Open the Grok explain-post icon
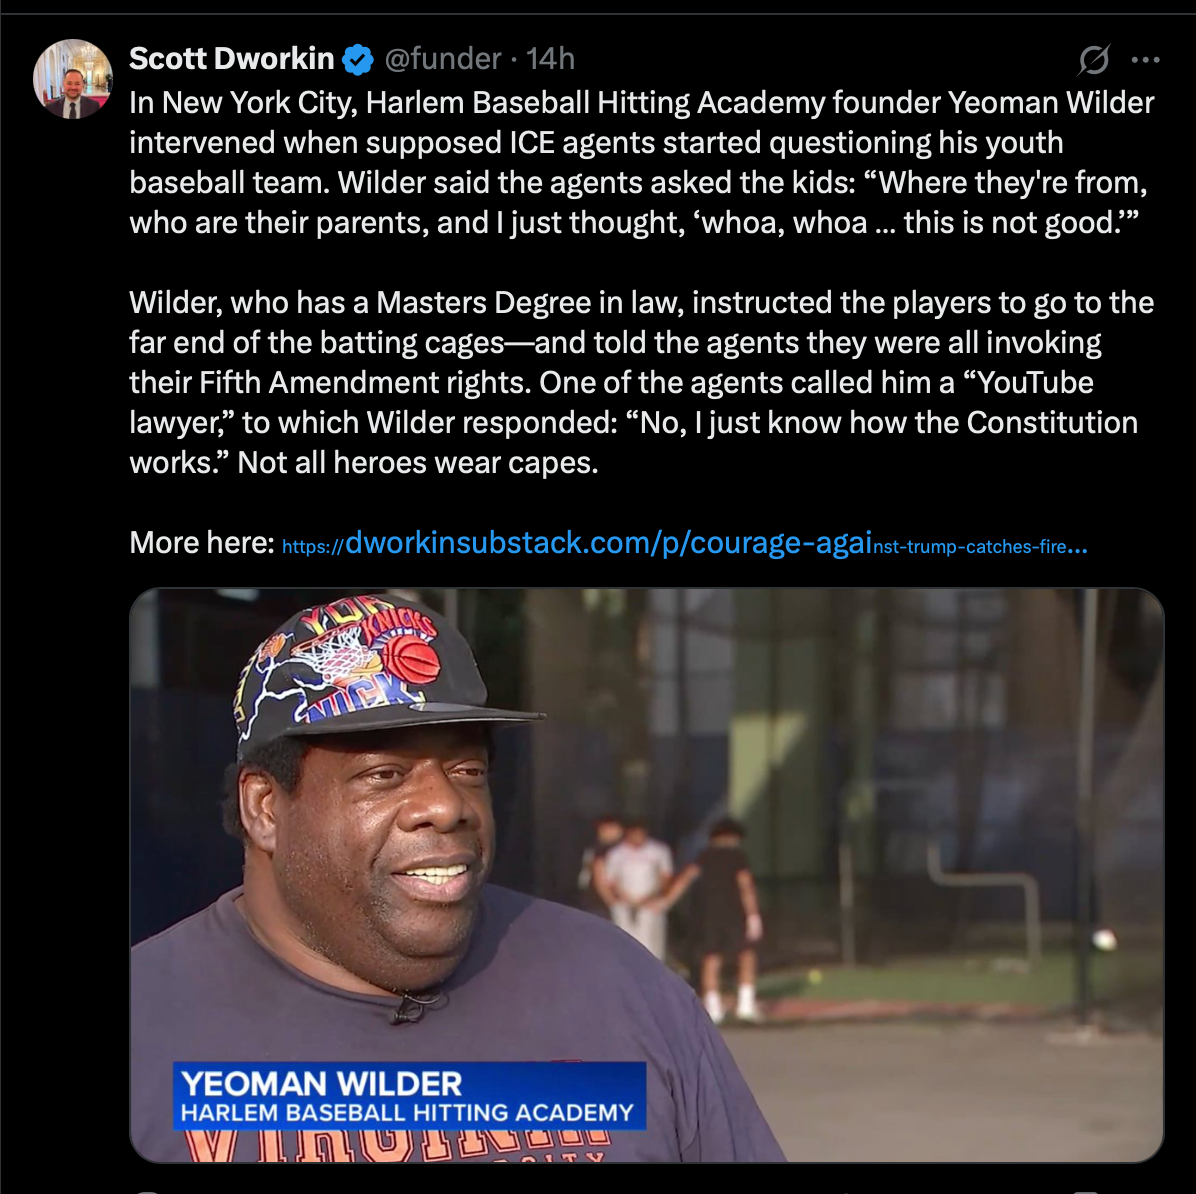 coord(1093,60)
